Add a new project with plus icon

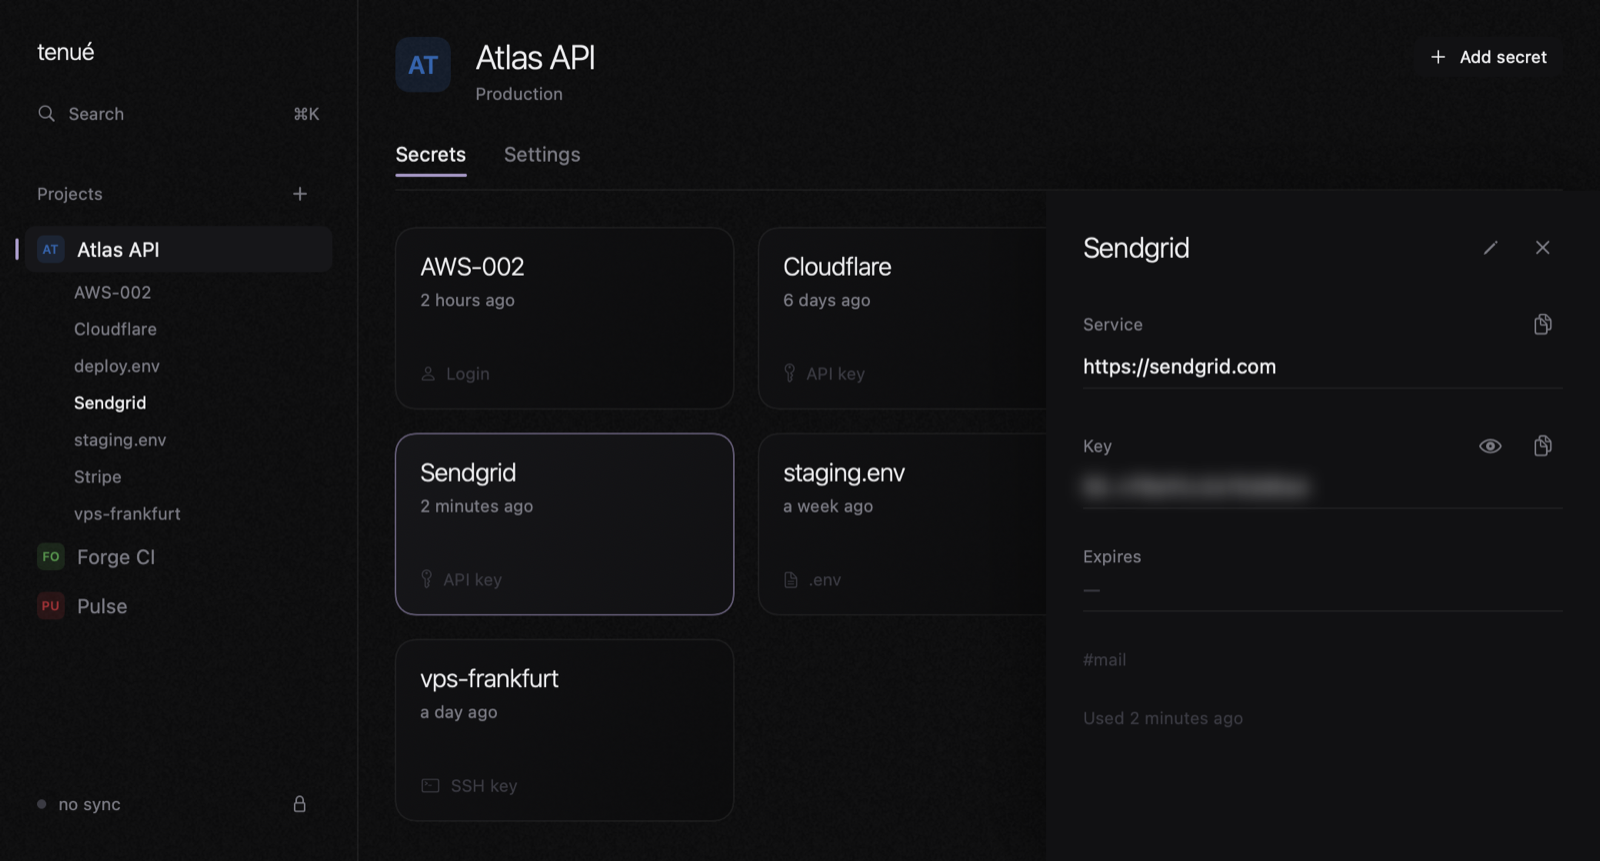tap(300, 194)
